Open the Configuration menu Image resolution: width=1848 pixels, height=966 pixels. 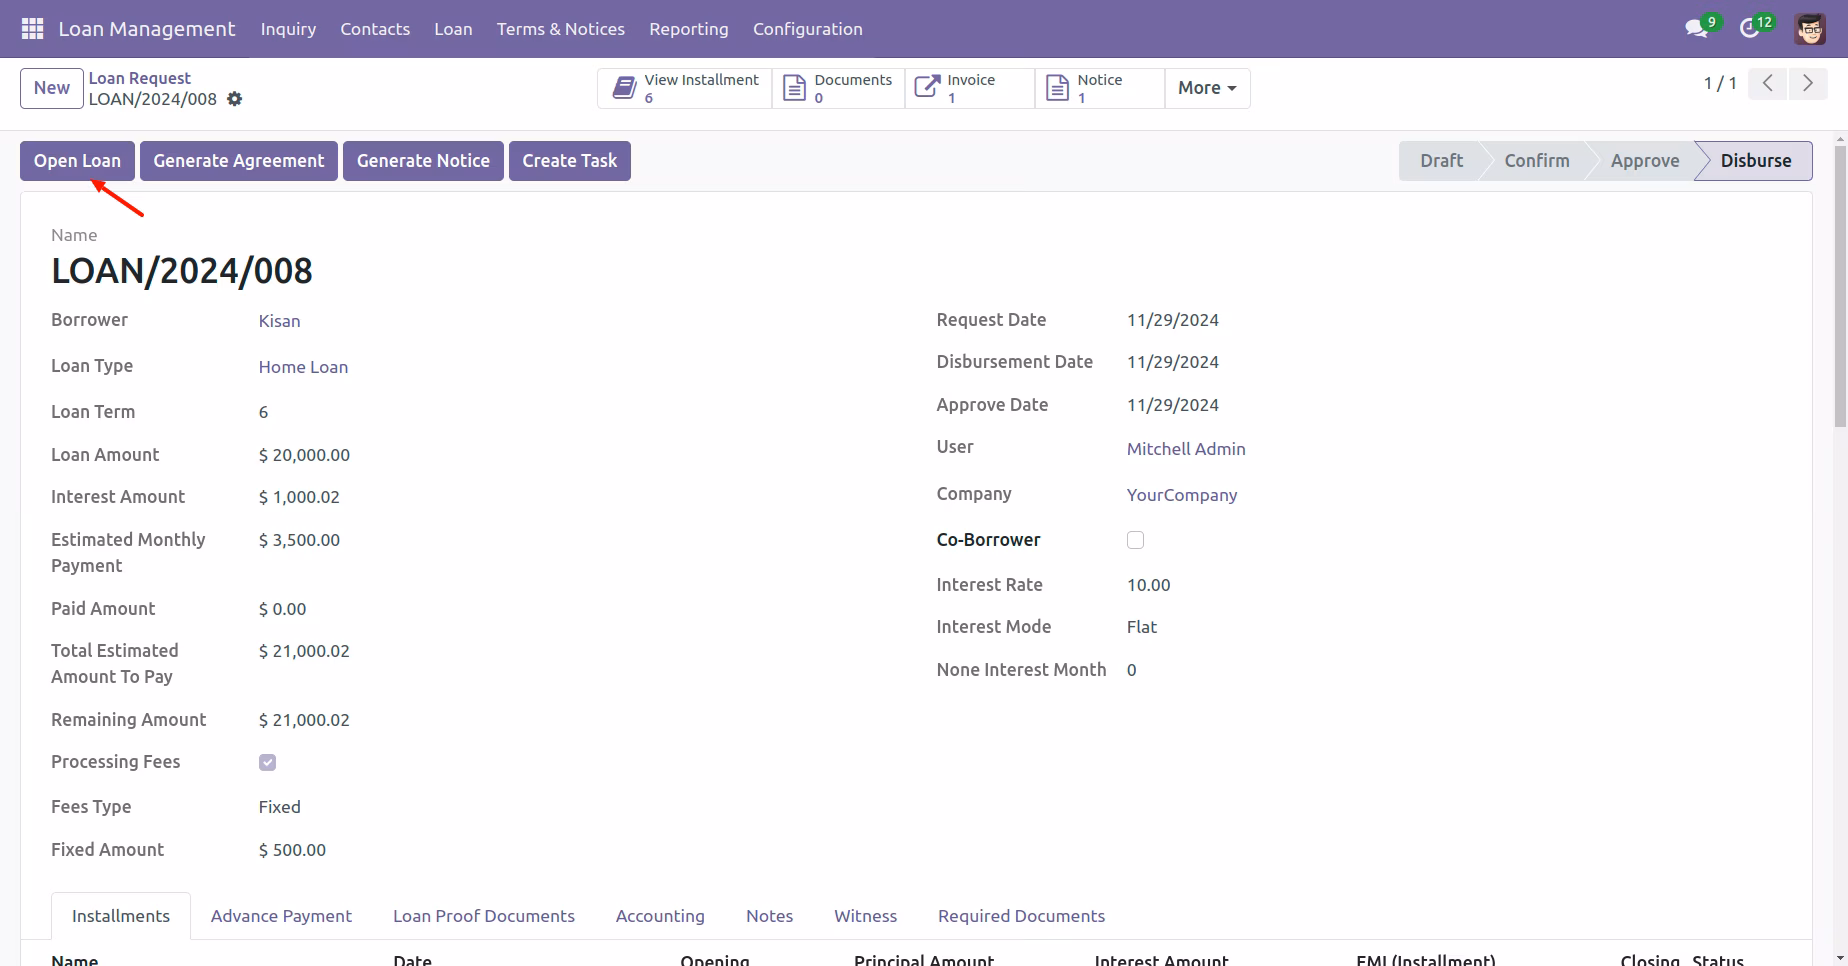[808, 29]
